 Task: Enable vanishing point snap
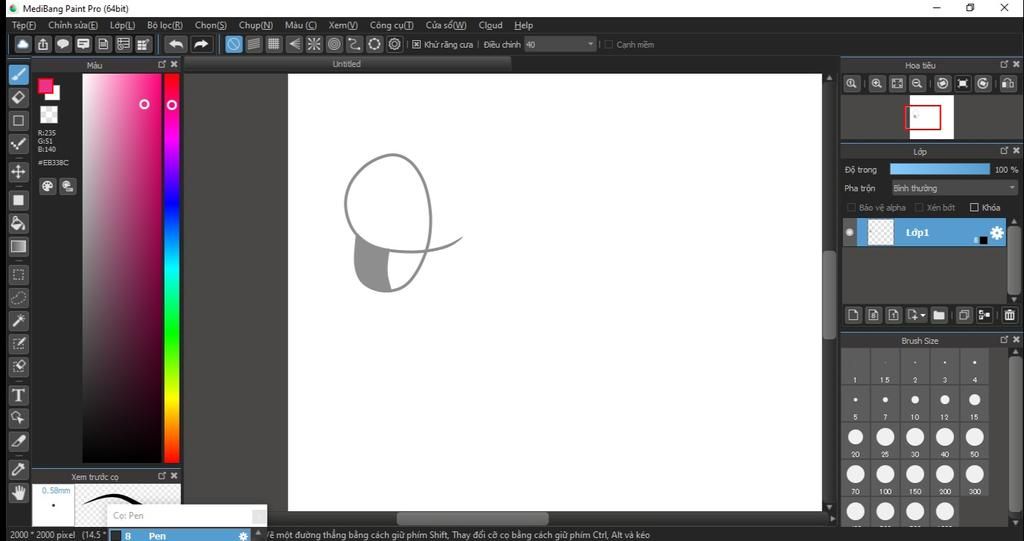click(x=295, y=44)
